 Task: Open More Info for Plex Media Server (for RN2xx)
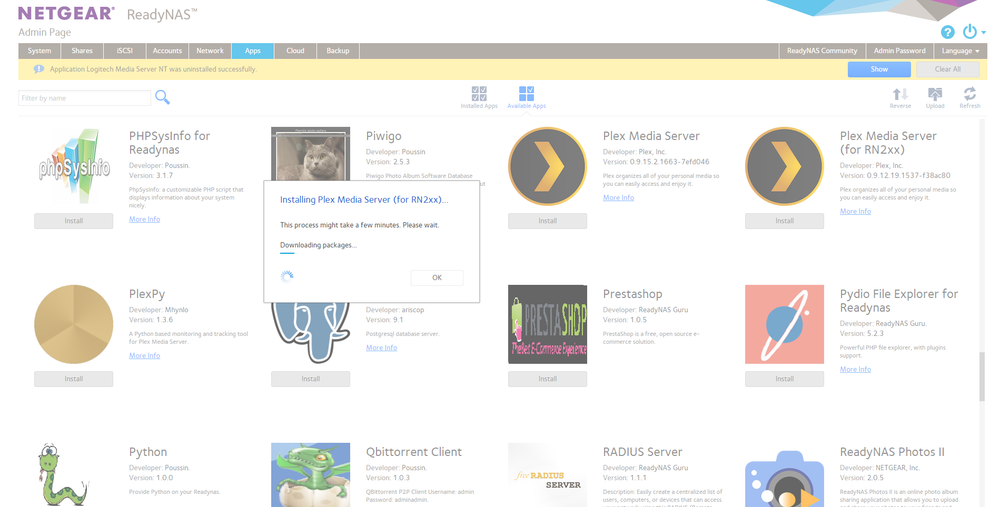pos(855,211)
